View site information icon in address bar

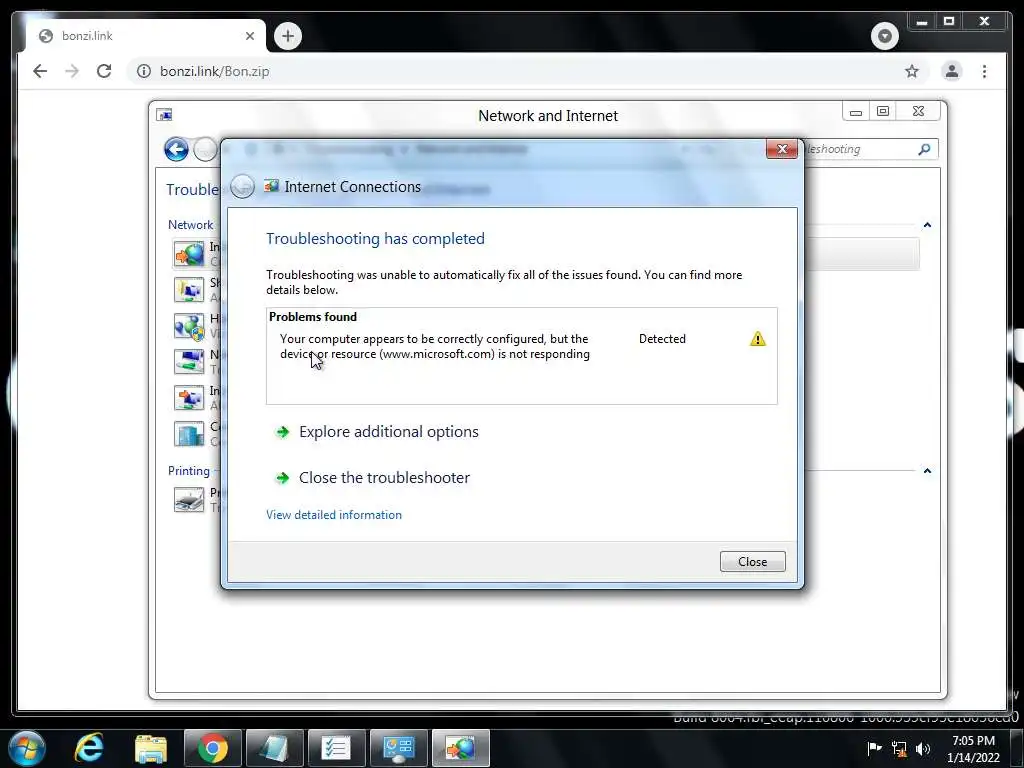(x=144, y=71)
